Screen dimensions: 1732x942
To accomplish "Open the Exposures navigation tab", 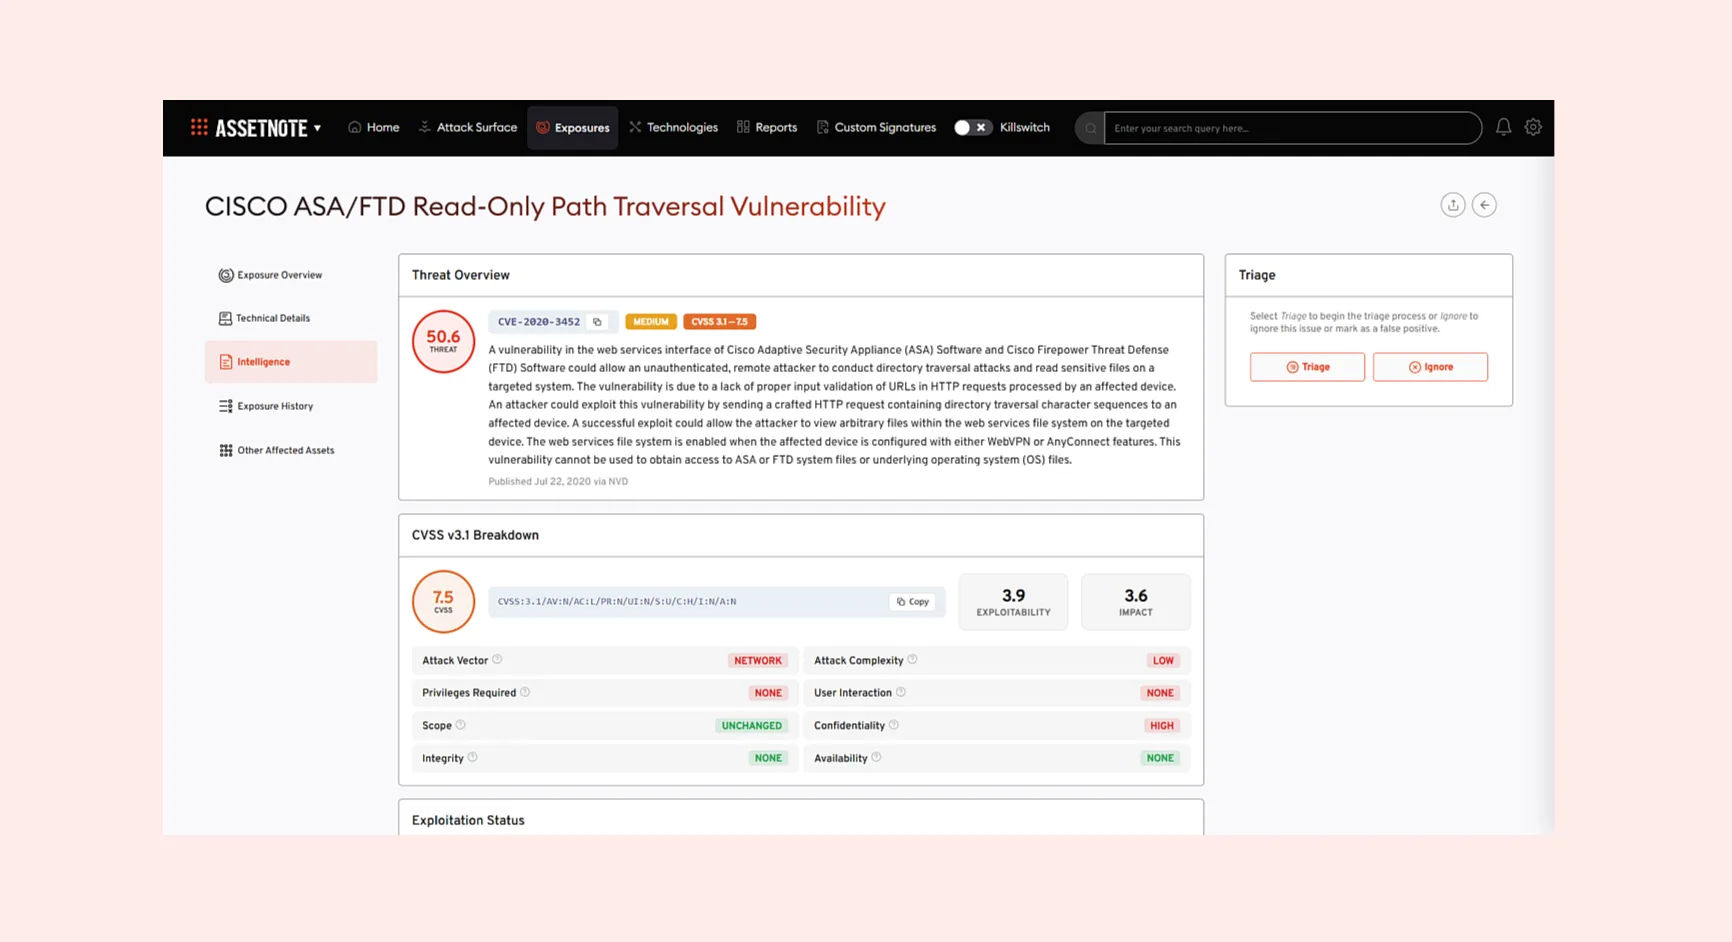I will tap(573, 128).
